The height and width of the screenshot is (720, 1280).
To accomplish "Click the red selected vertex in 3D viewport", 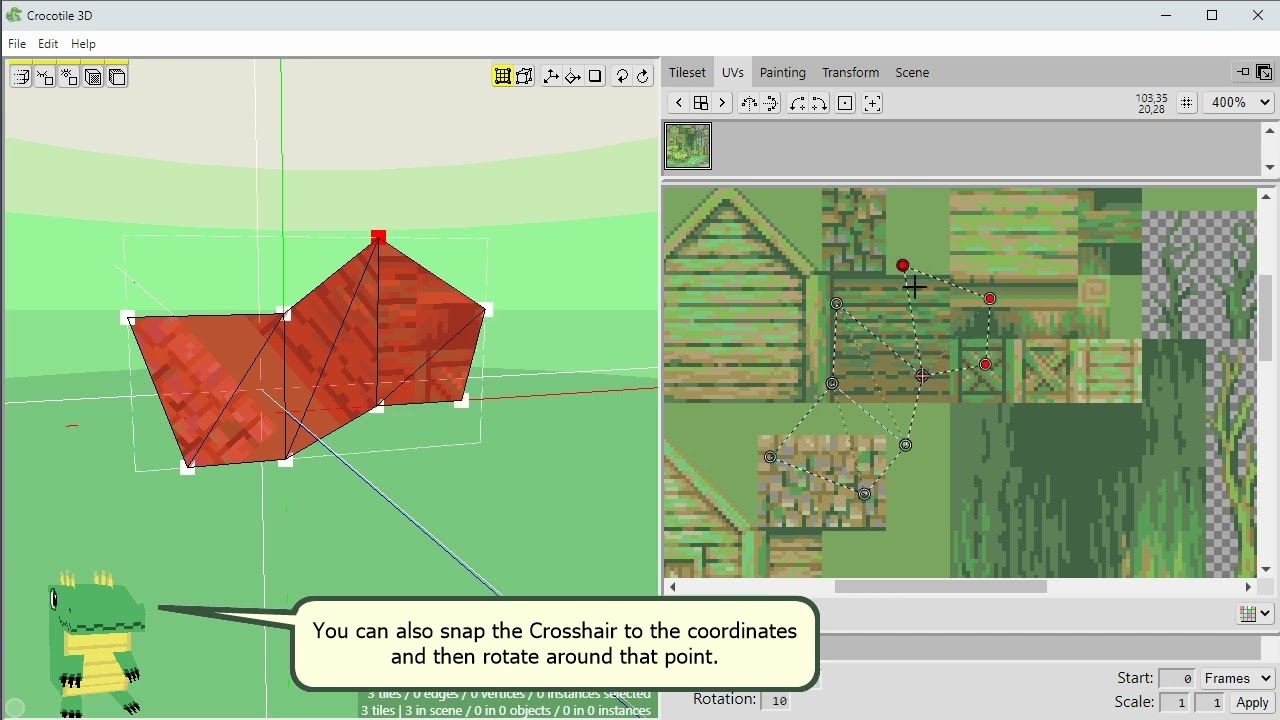I will pyautogui.click(x=378, y=237).
